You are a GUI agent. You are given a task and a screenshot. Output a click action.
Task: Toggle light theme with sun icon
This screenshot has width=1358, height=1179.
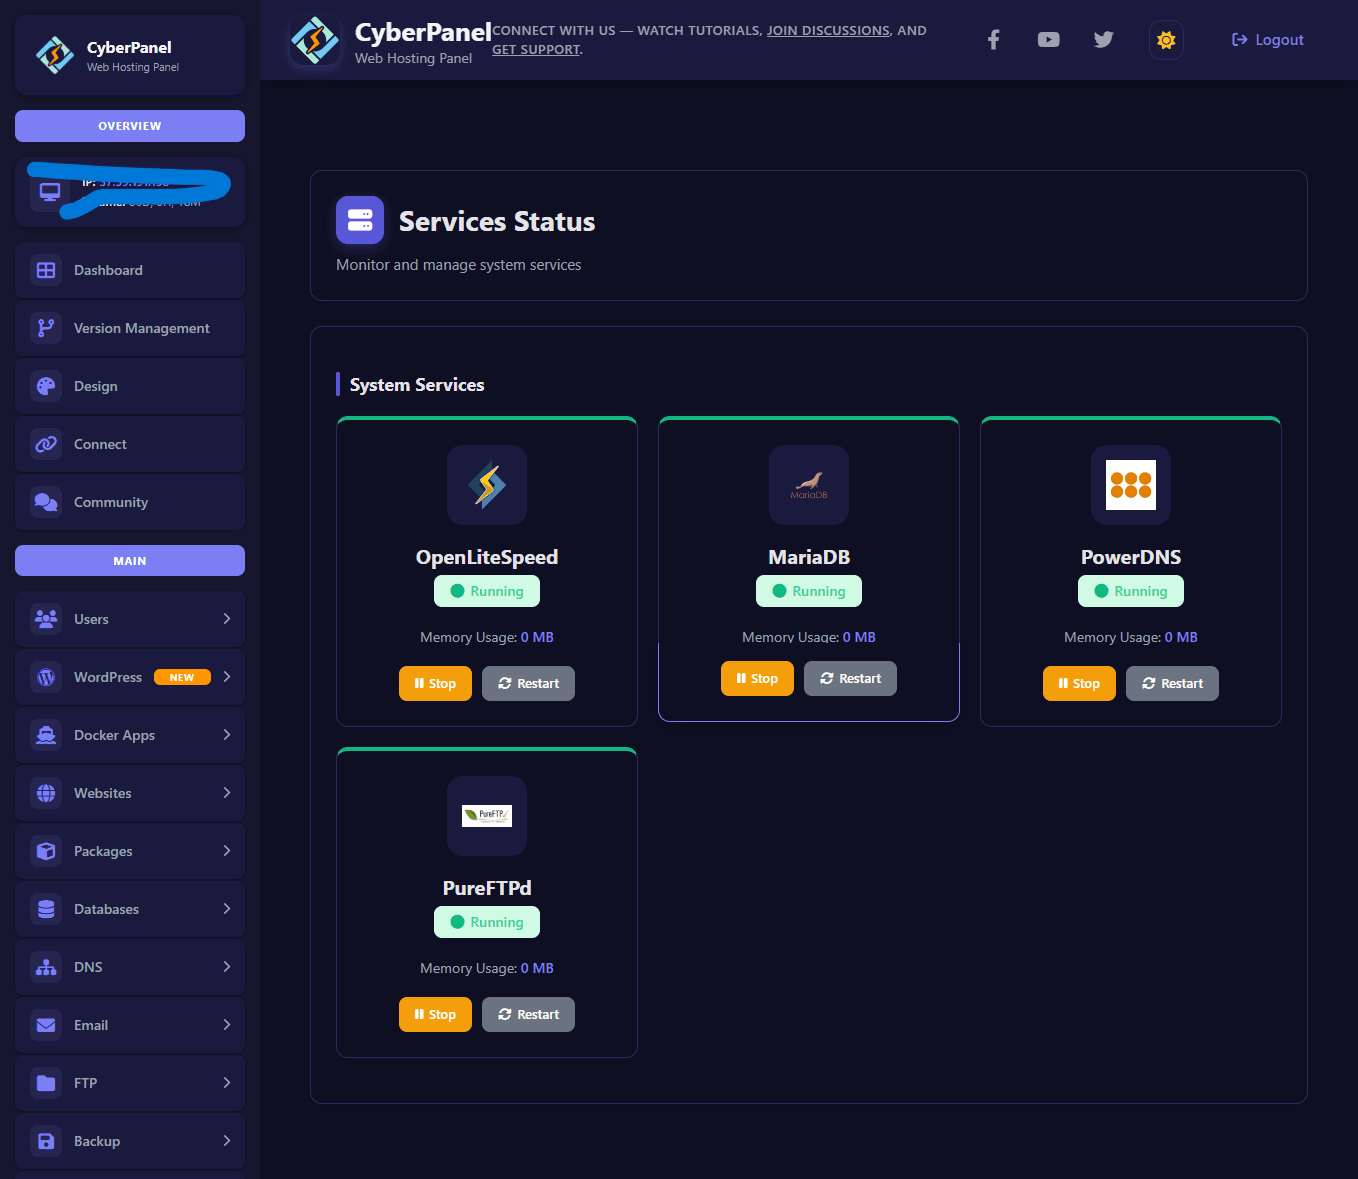coord(1166,40)
